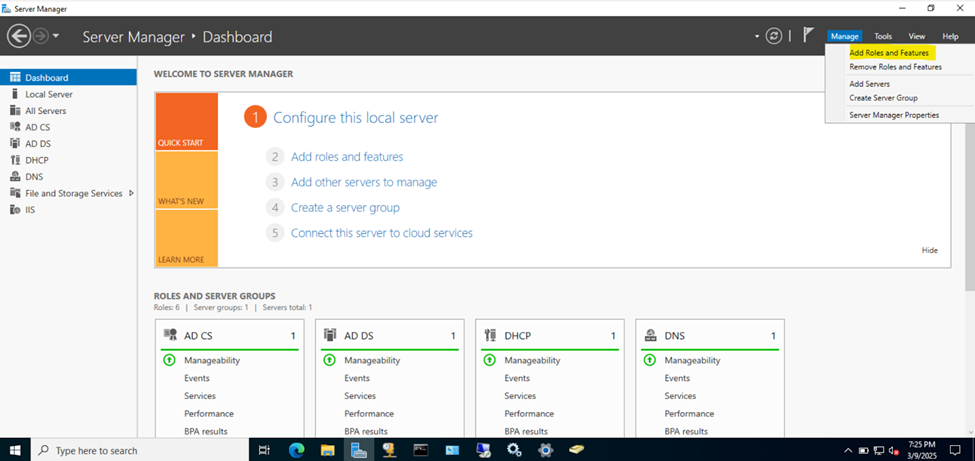
Task: Click the AD DS sidebar icon
Action: pos(16,144)
